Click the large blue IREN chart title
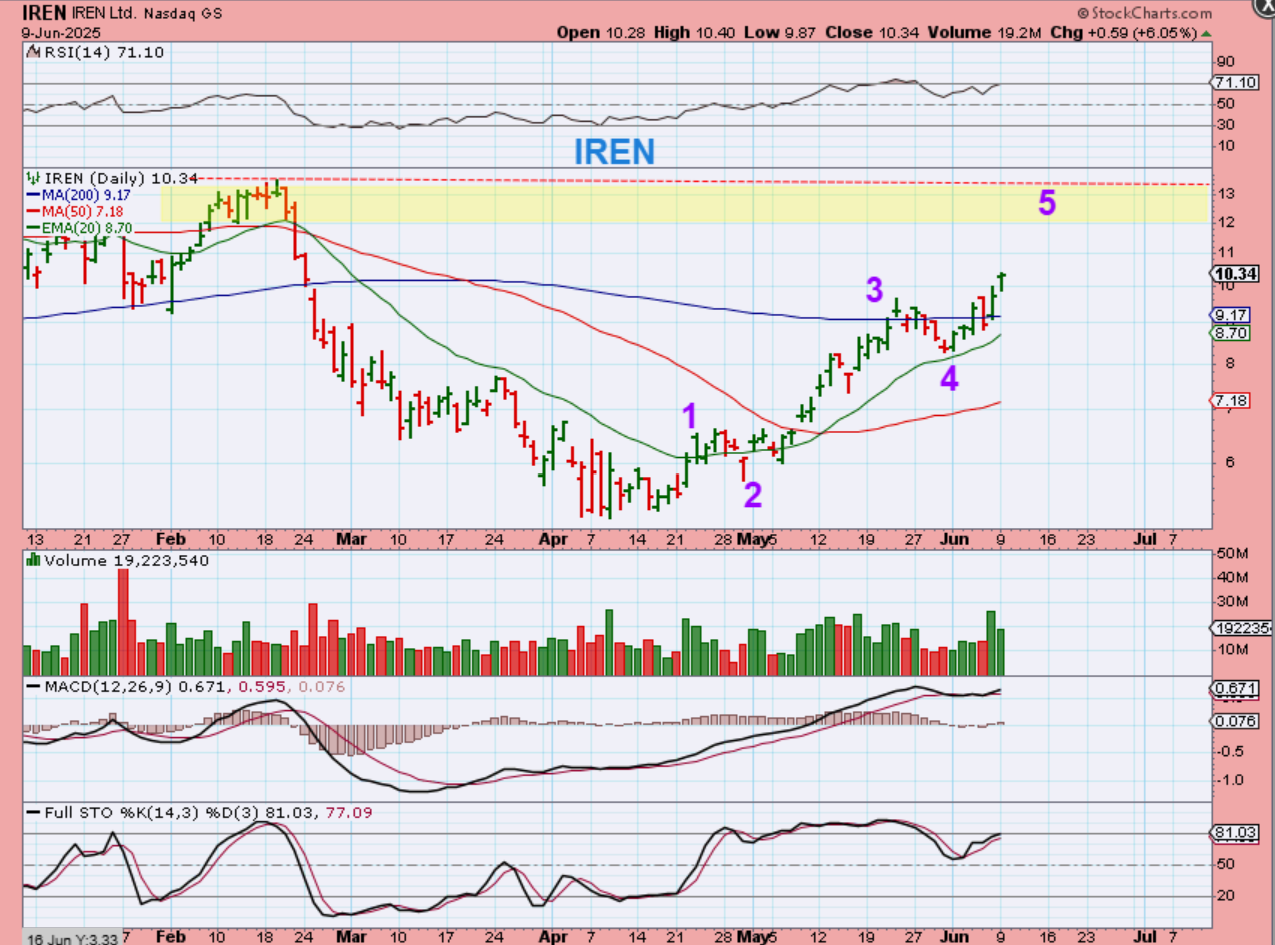This screenshot has height=945, width=1275. [x=614, y=151]
